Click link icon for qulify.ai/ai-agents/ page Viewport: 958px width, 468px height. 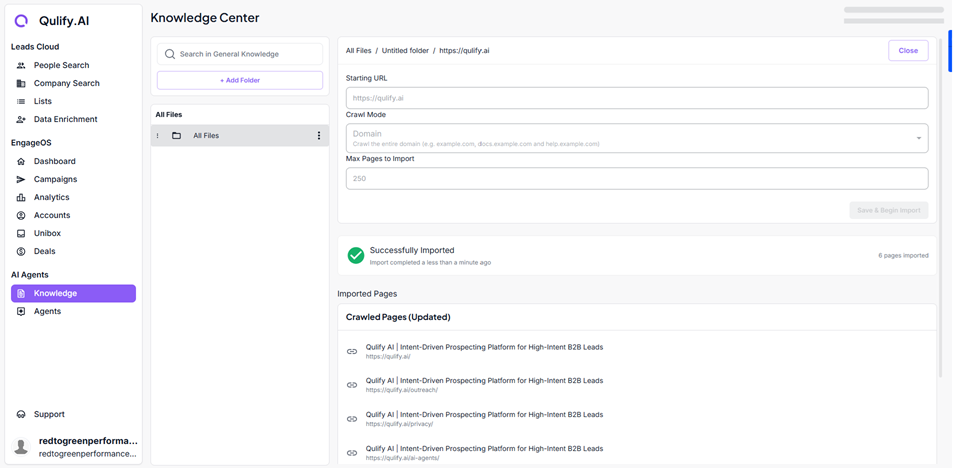point(352,453)
